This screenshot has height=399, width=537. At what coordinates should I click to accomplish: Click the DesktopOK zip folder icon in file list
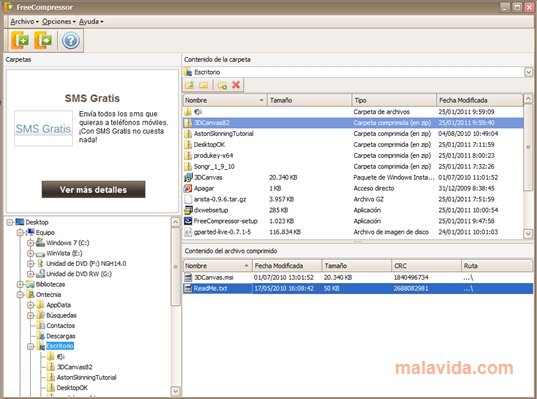click(188, 145)
